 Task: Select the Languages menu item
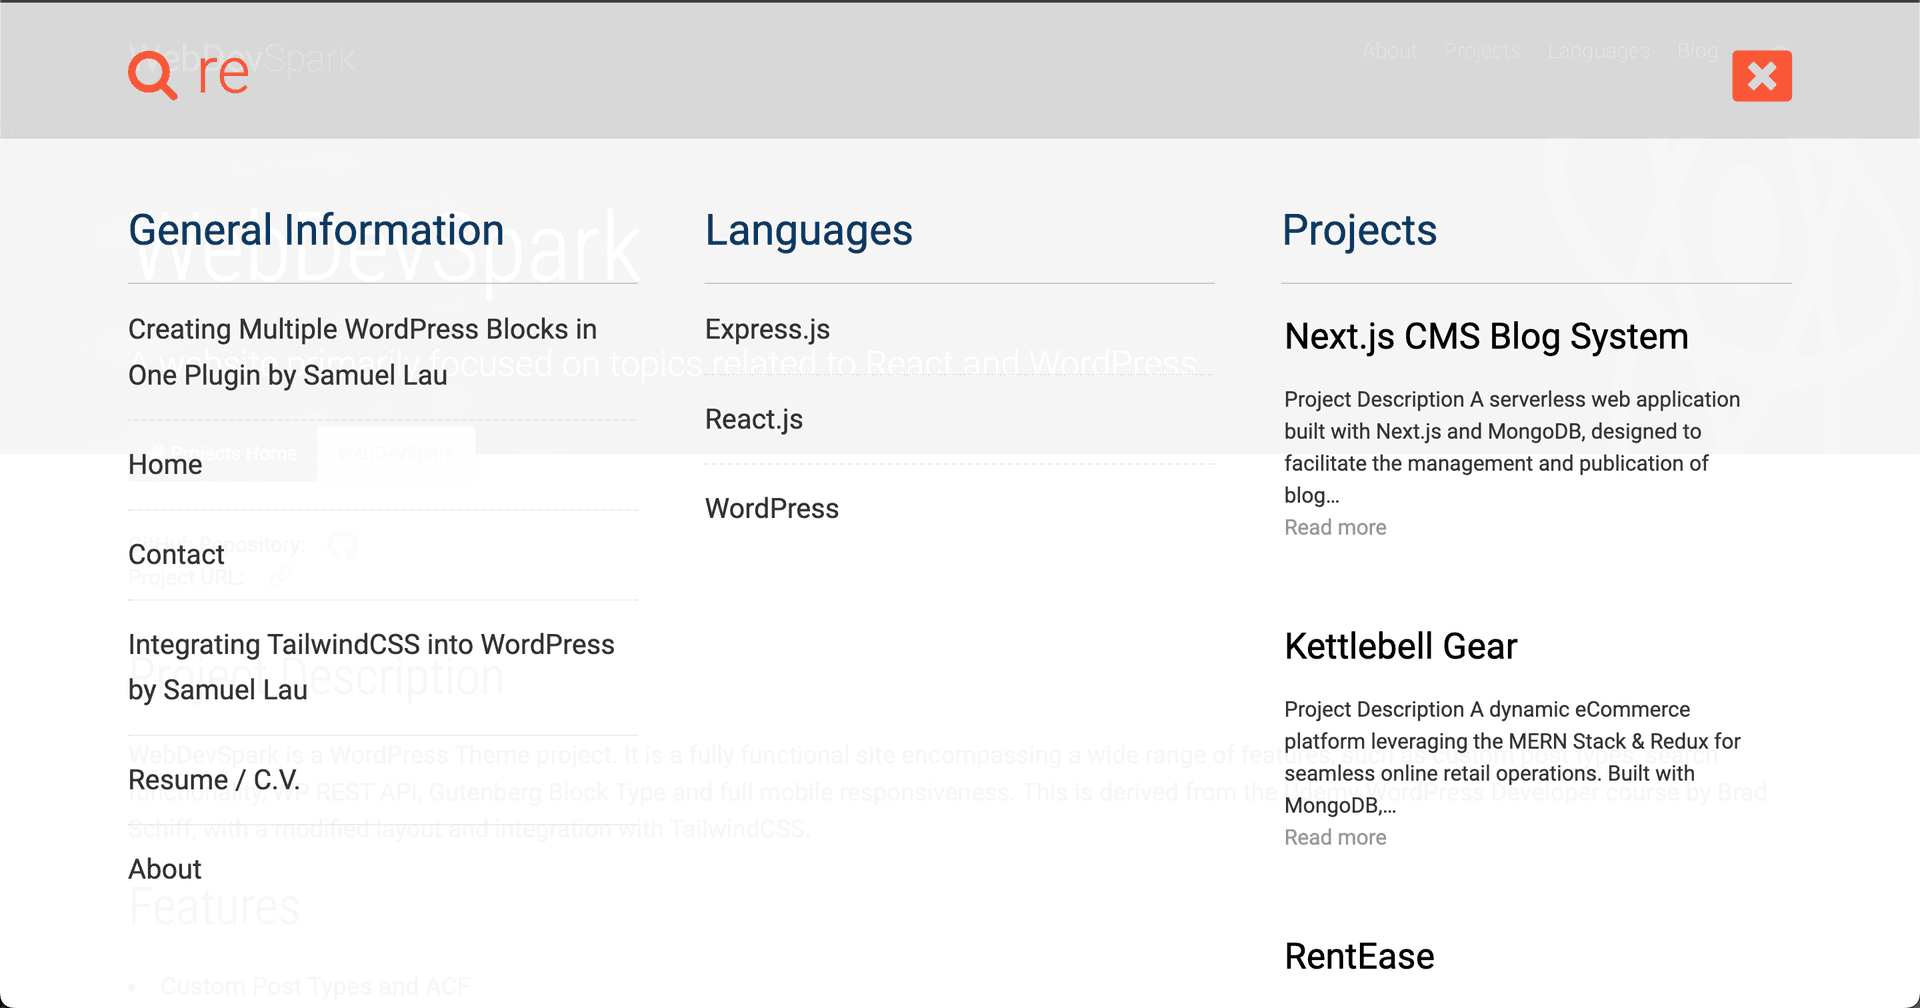1599,51
